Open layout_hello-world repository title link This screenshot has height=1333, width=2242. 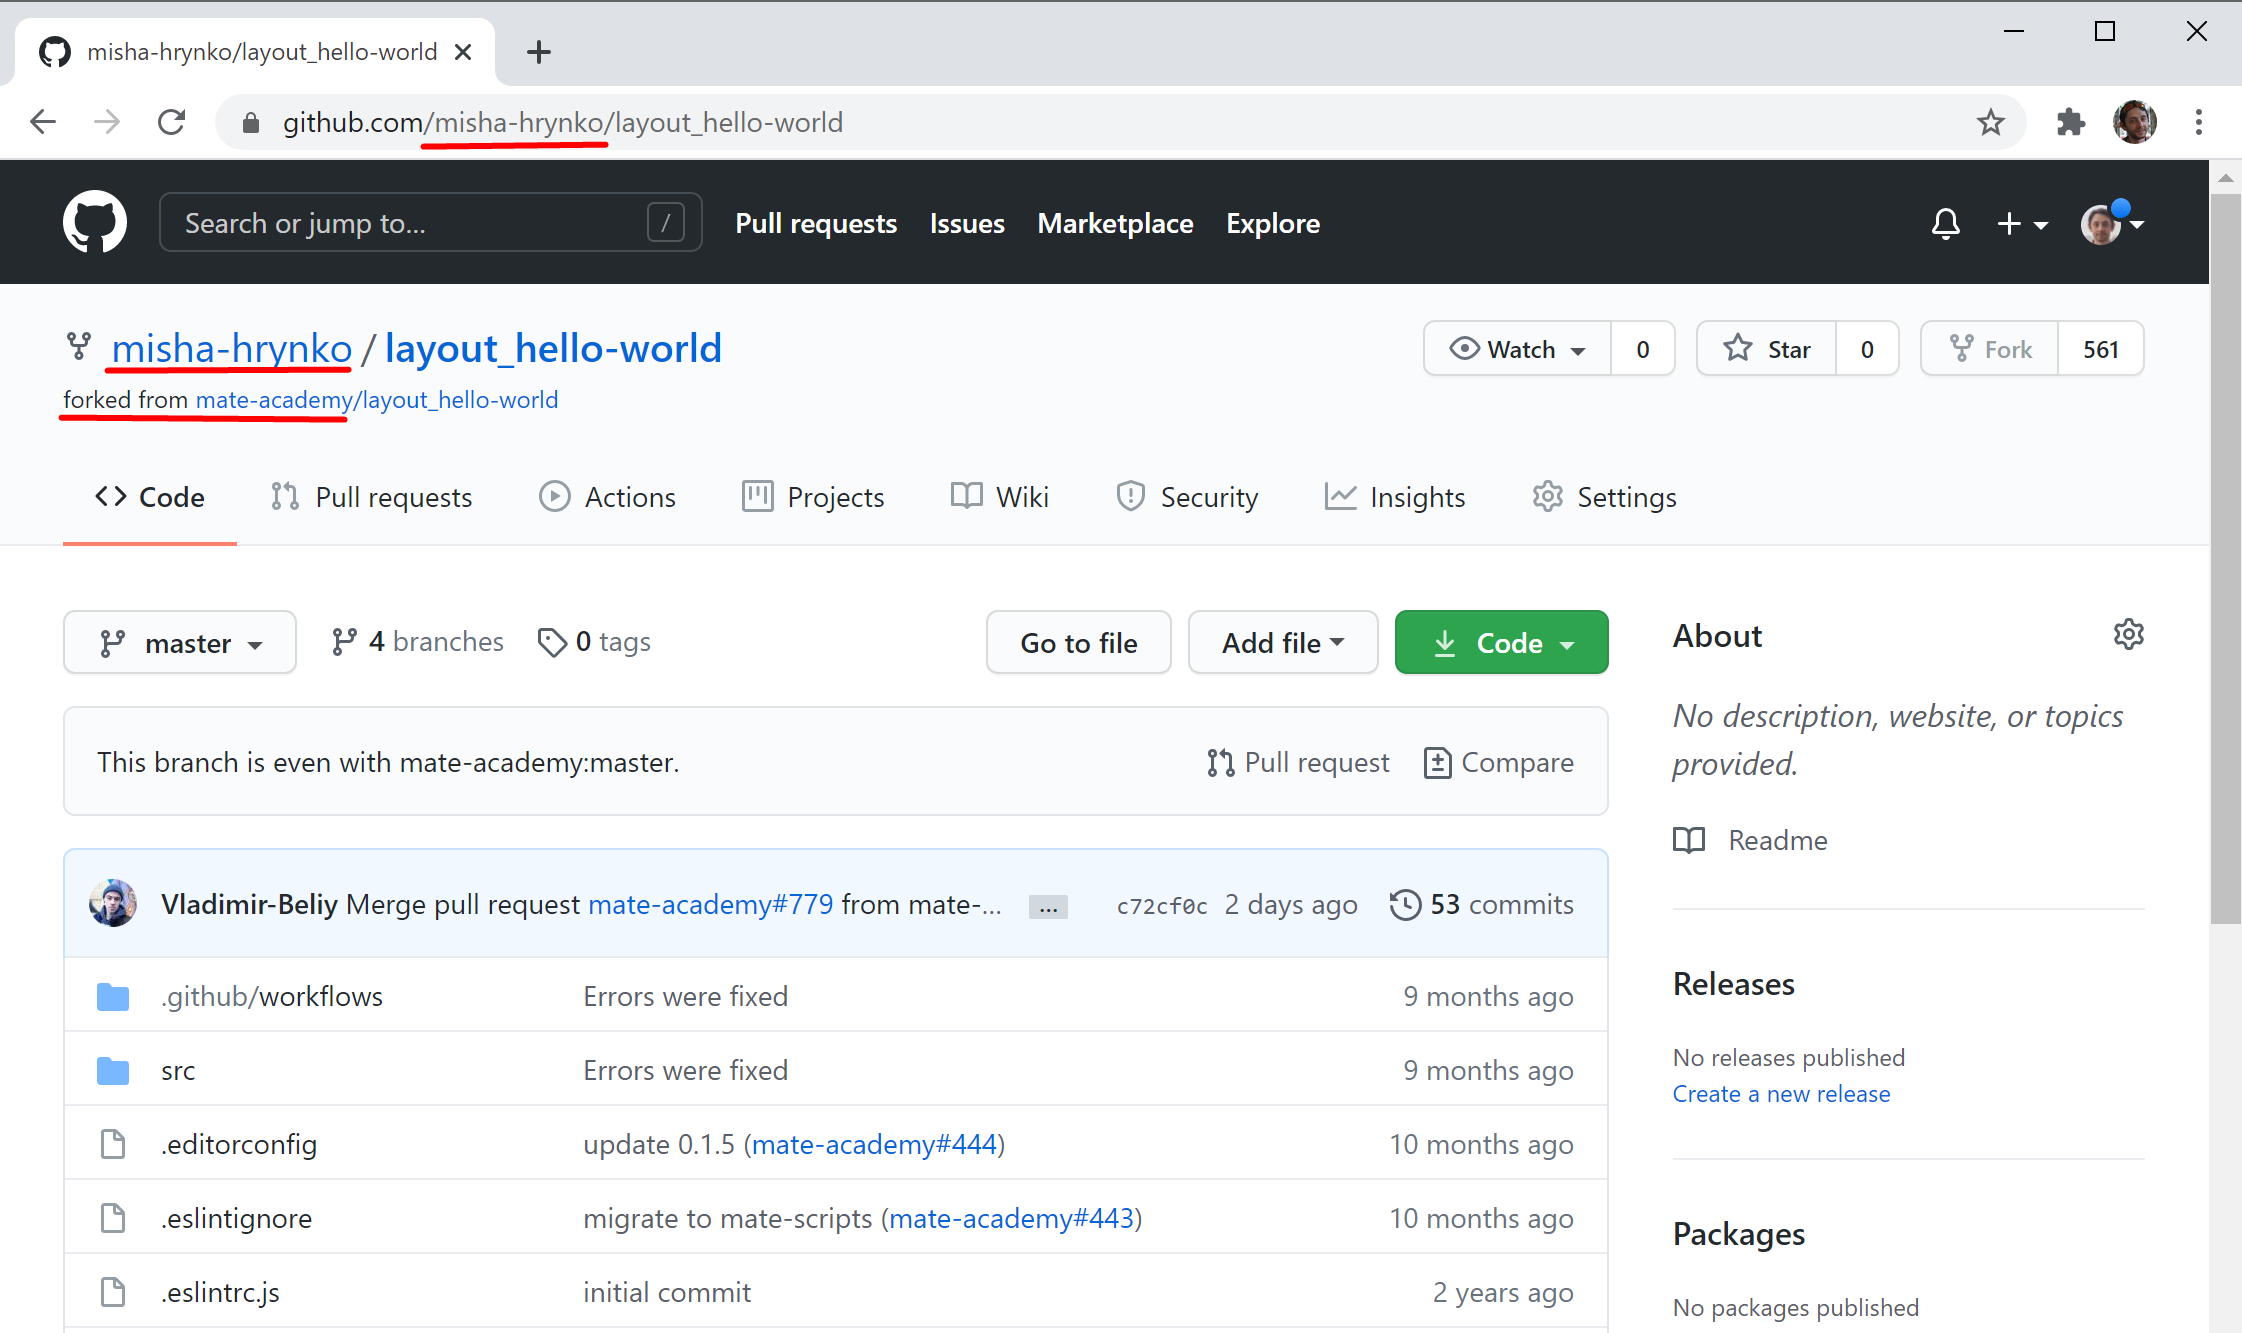(553, 349)
